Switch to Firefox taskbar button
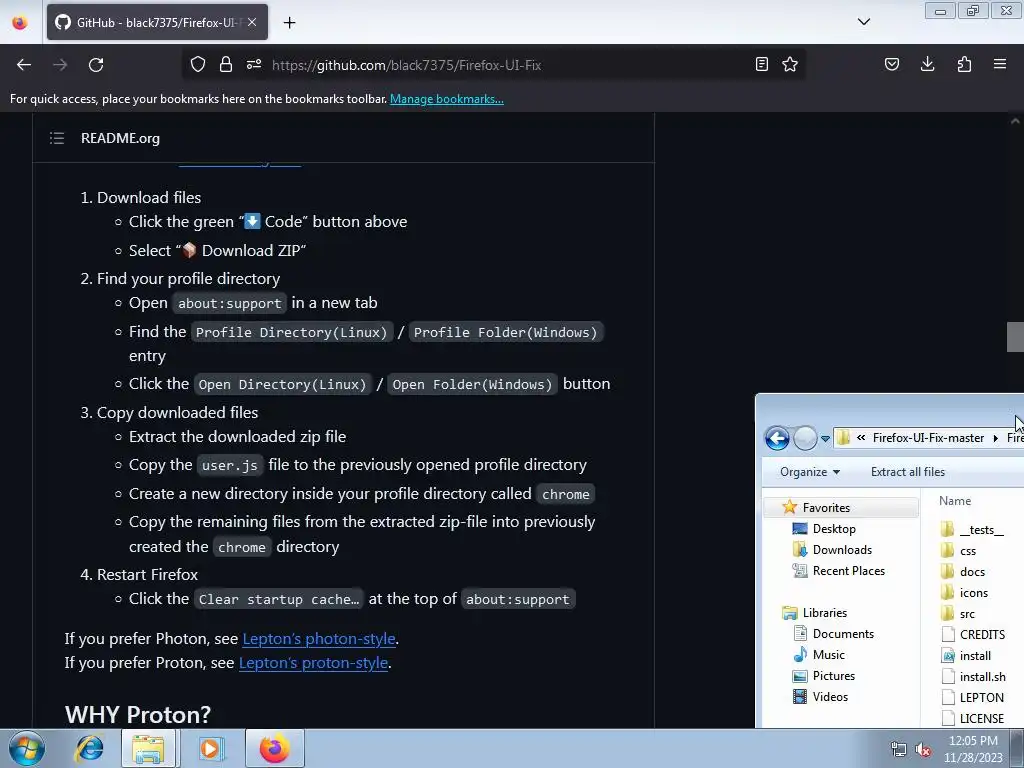1024x768 pixels. 274,748
